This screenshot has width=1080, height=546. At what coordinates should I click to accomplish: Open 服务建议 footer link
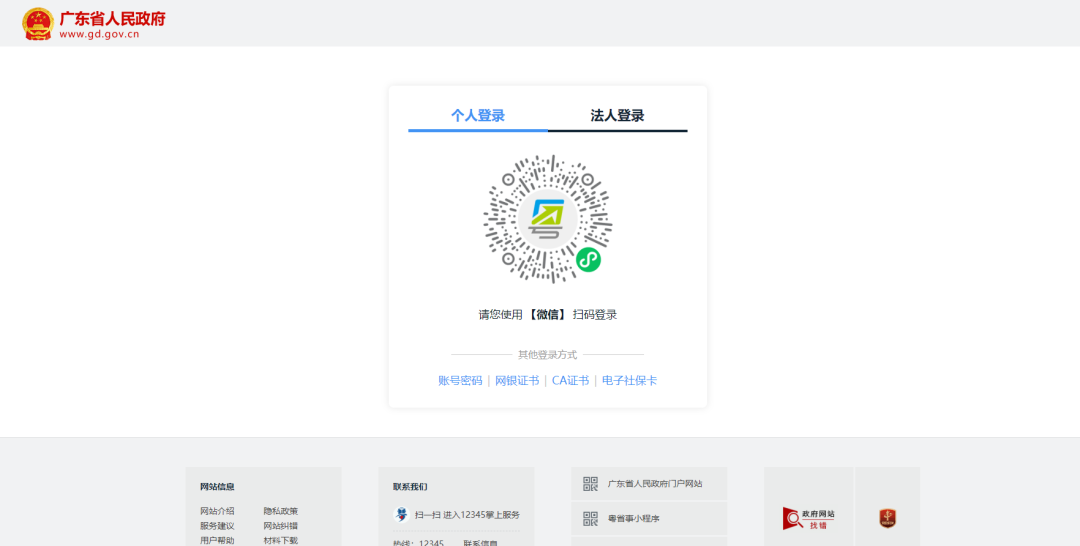217,526
